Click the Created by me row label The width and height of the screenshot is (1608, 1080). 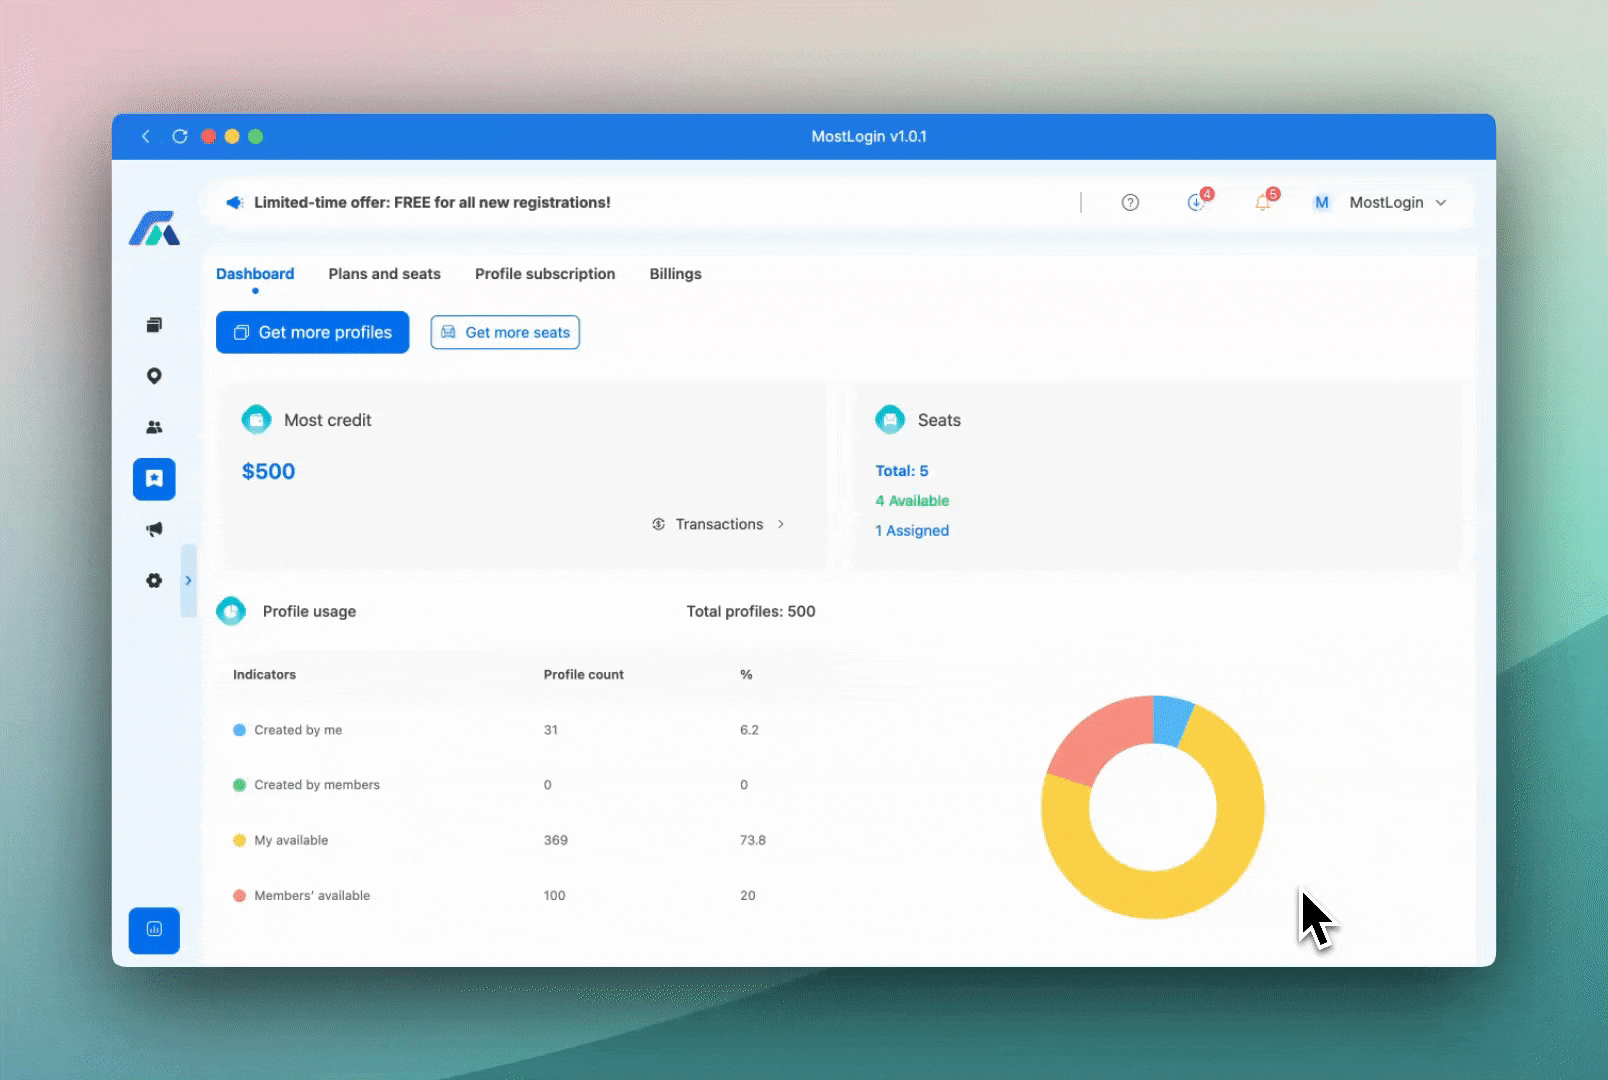(x=298, y=730)
